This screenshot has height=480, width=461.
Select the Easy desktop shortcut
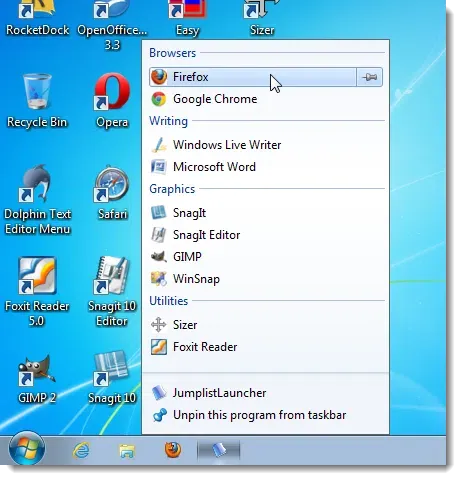coord(187,19)
